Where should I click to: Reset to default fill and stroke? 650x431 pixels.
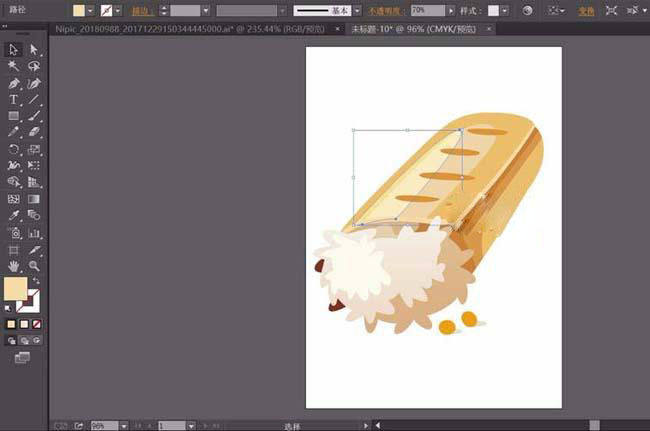(7, 308)
